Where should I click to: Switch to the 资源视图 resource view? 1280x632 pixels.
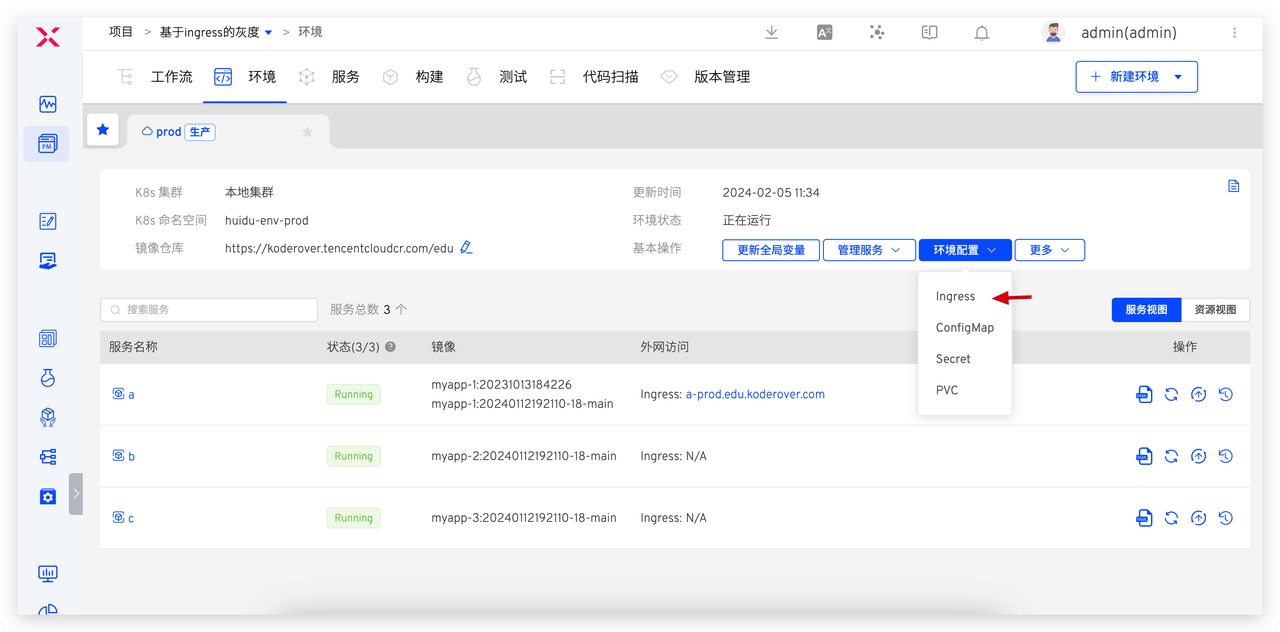coord(1215,310)
